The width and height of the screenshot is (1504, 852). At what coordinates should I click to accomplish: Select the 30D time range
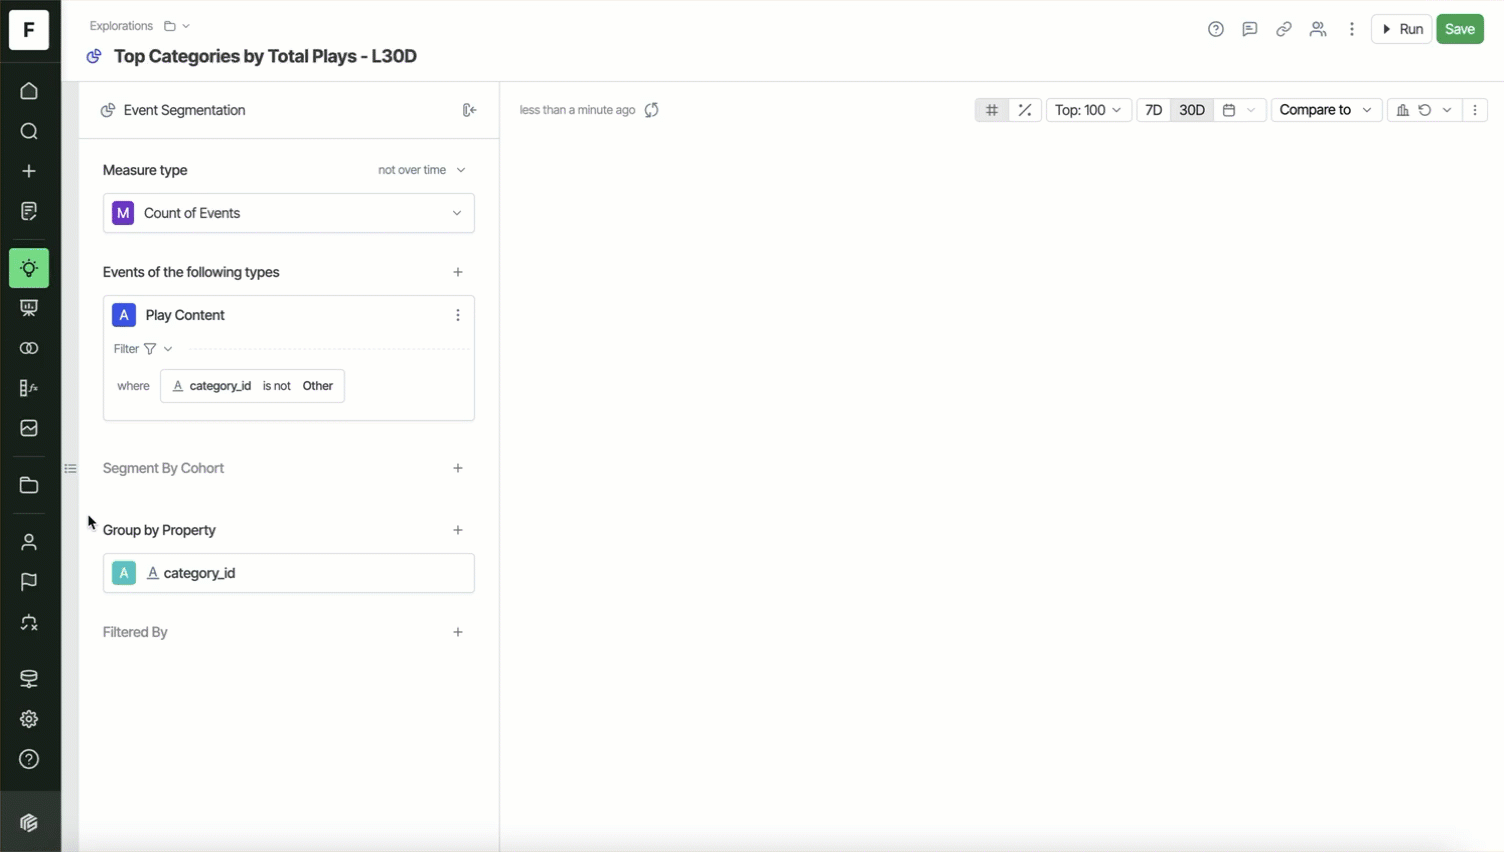pos(1192,110)
